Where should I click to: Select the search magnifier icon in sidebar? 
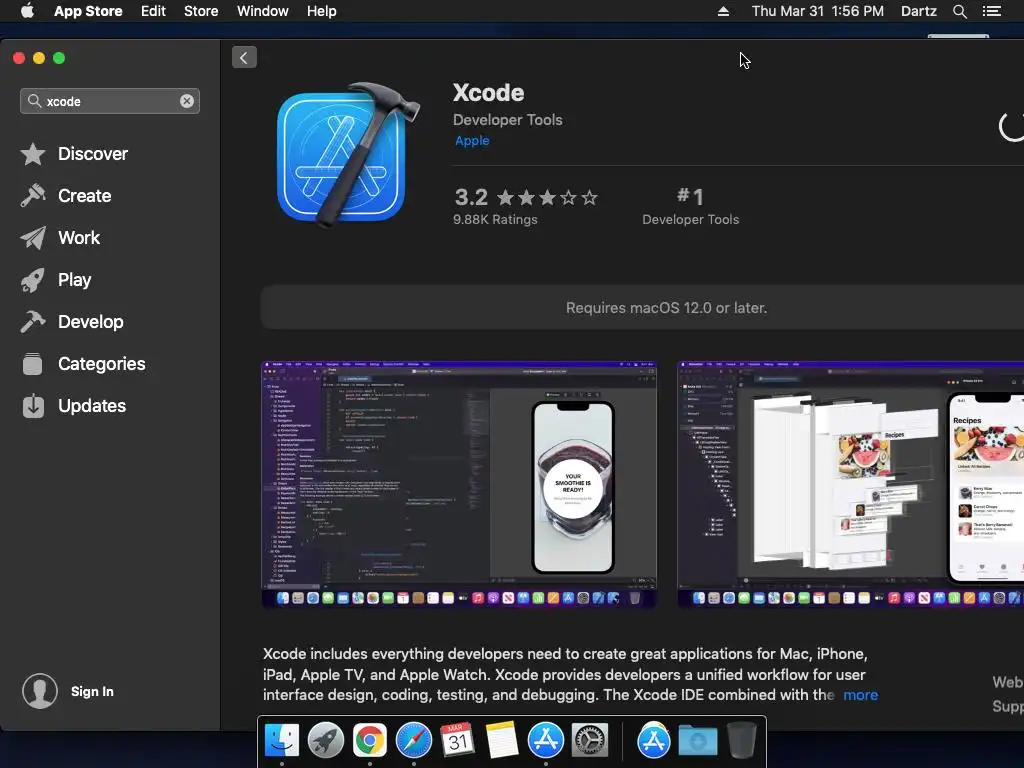click(35, 101)
